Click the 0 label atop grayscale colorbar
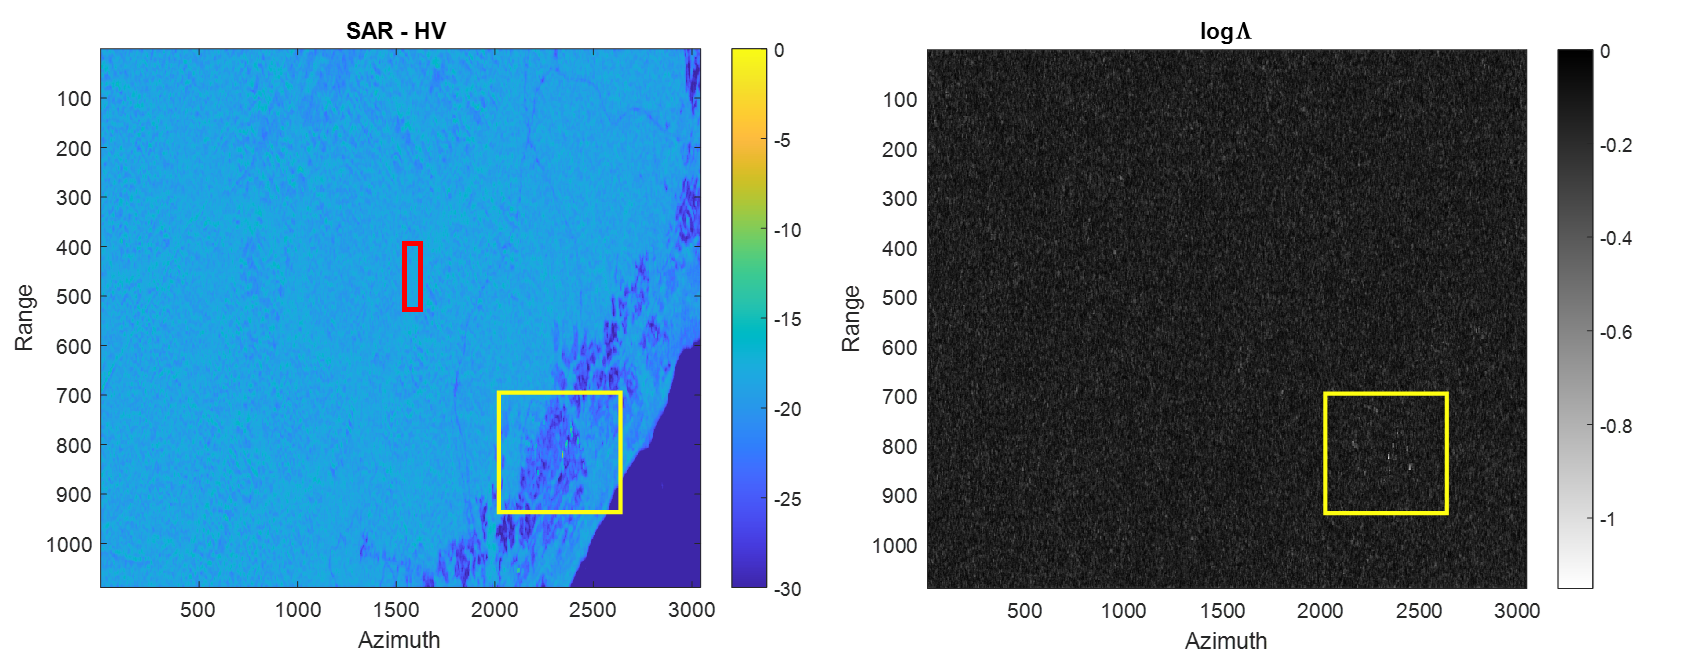The height and width of the screenshot is (660, 1705). 1606,52
